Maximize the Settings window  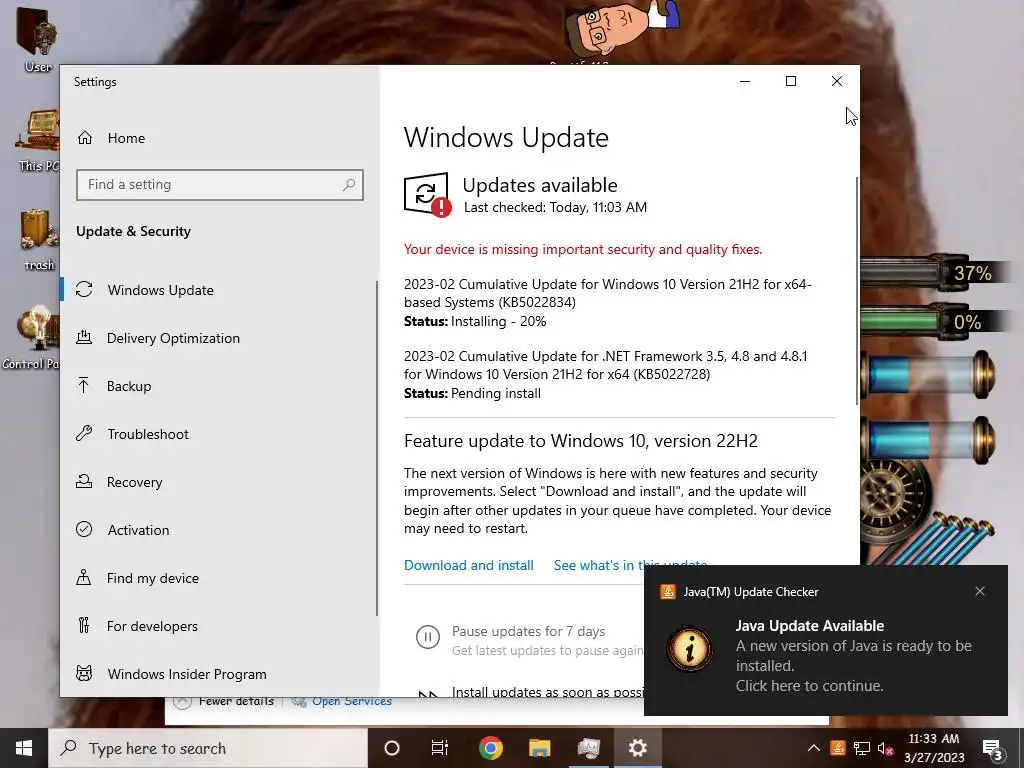[791, 81]
